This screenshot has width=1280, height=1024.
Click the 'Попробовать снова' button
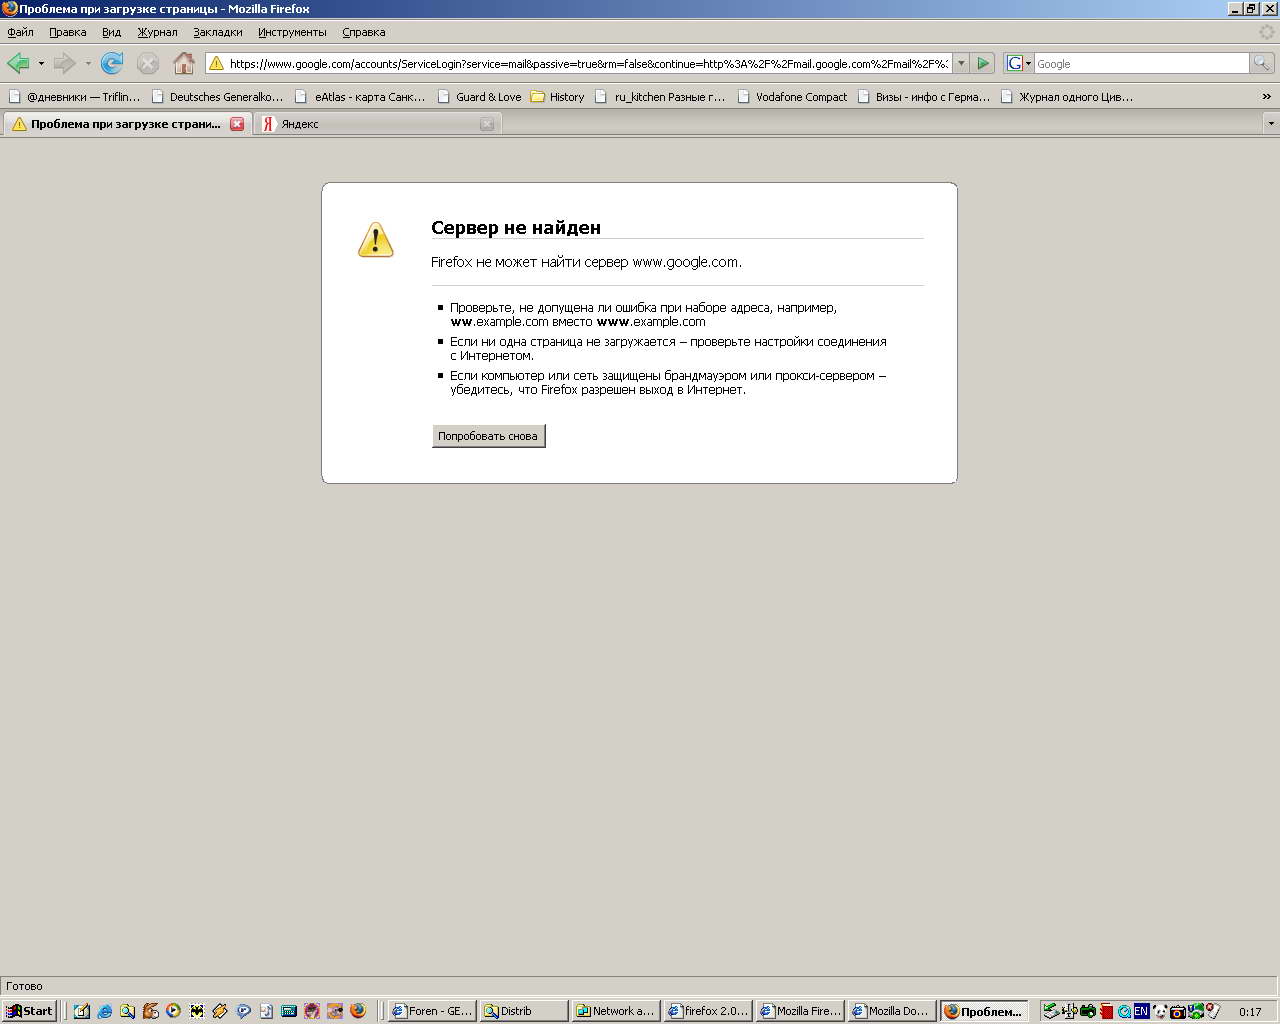coord(488,436)
